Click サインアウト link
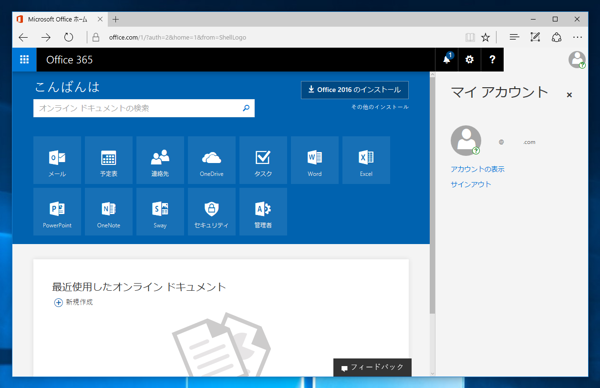Screen dimensions: 600x388 click(x=471, y=184)
